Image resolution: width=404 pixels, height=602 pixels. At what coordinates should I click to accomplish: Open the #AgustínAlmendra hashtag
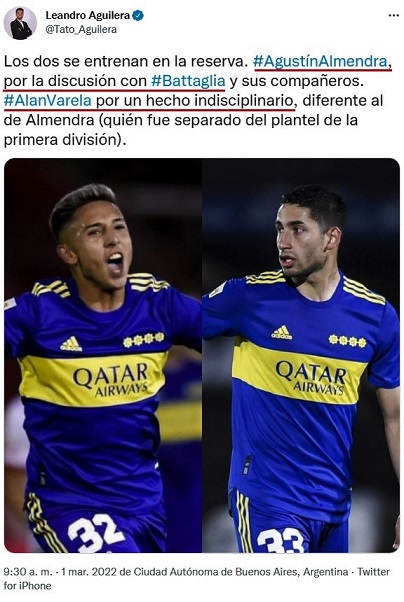(321, 61)
